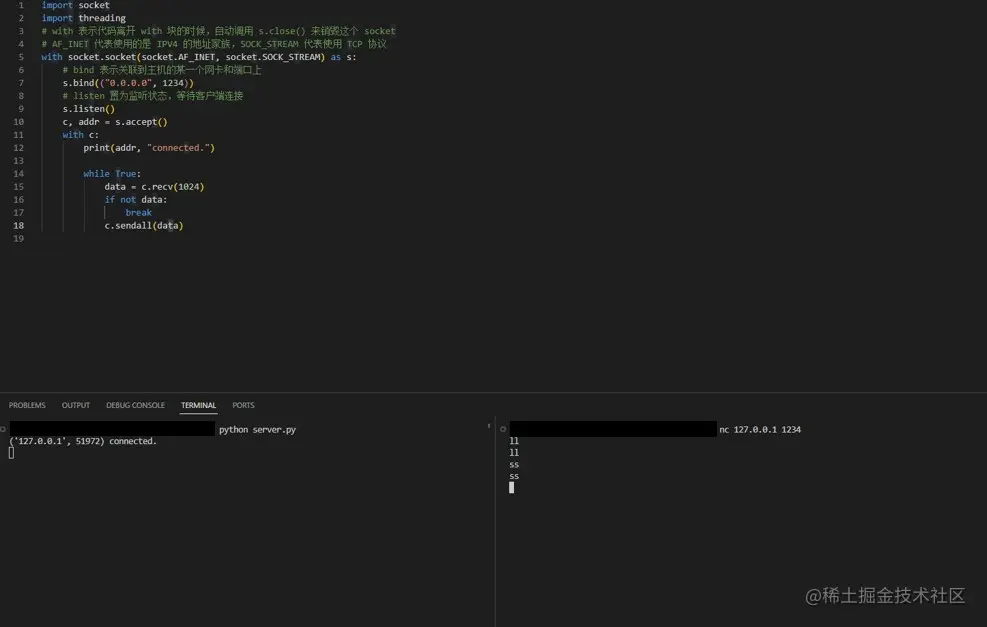Click the right terminal prompt circle icon
Screen dimensions: 987x627
click(x=503, y=429)
